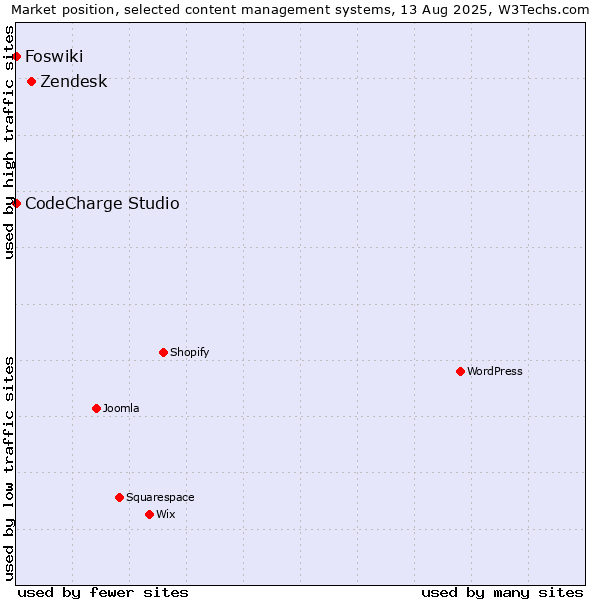Click the red CodeCharge Studio data point

(16, 203)
